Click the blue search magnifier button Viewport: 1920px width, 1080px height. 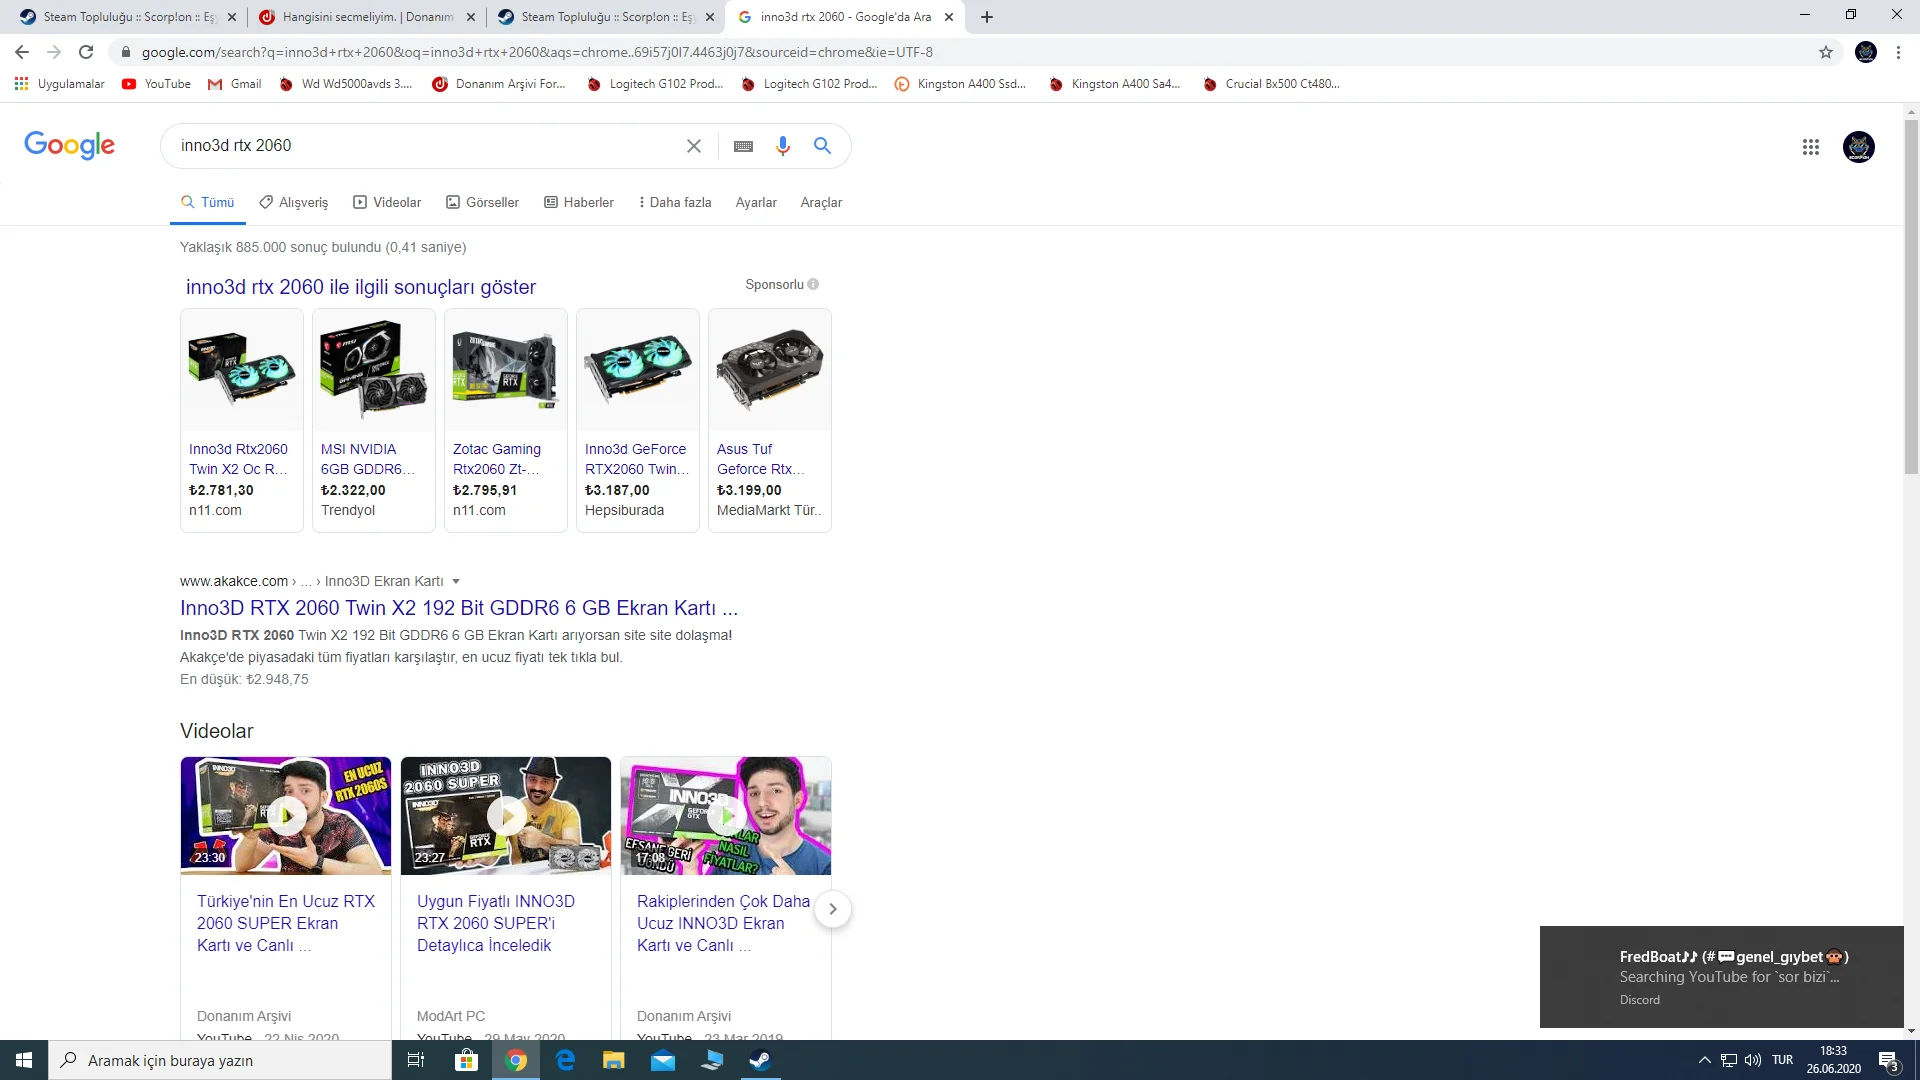[x=822, y=146]
